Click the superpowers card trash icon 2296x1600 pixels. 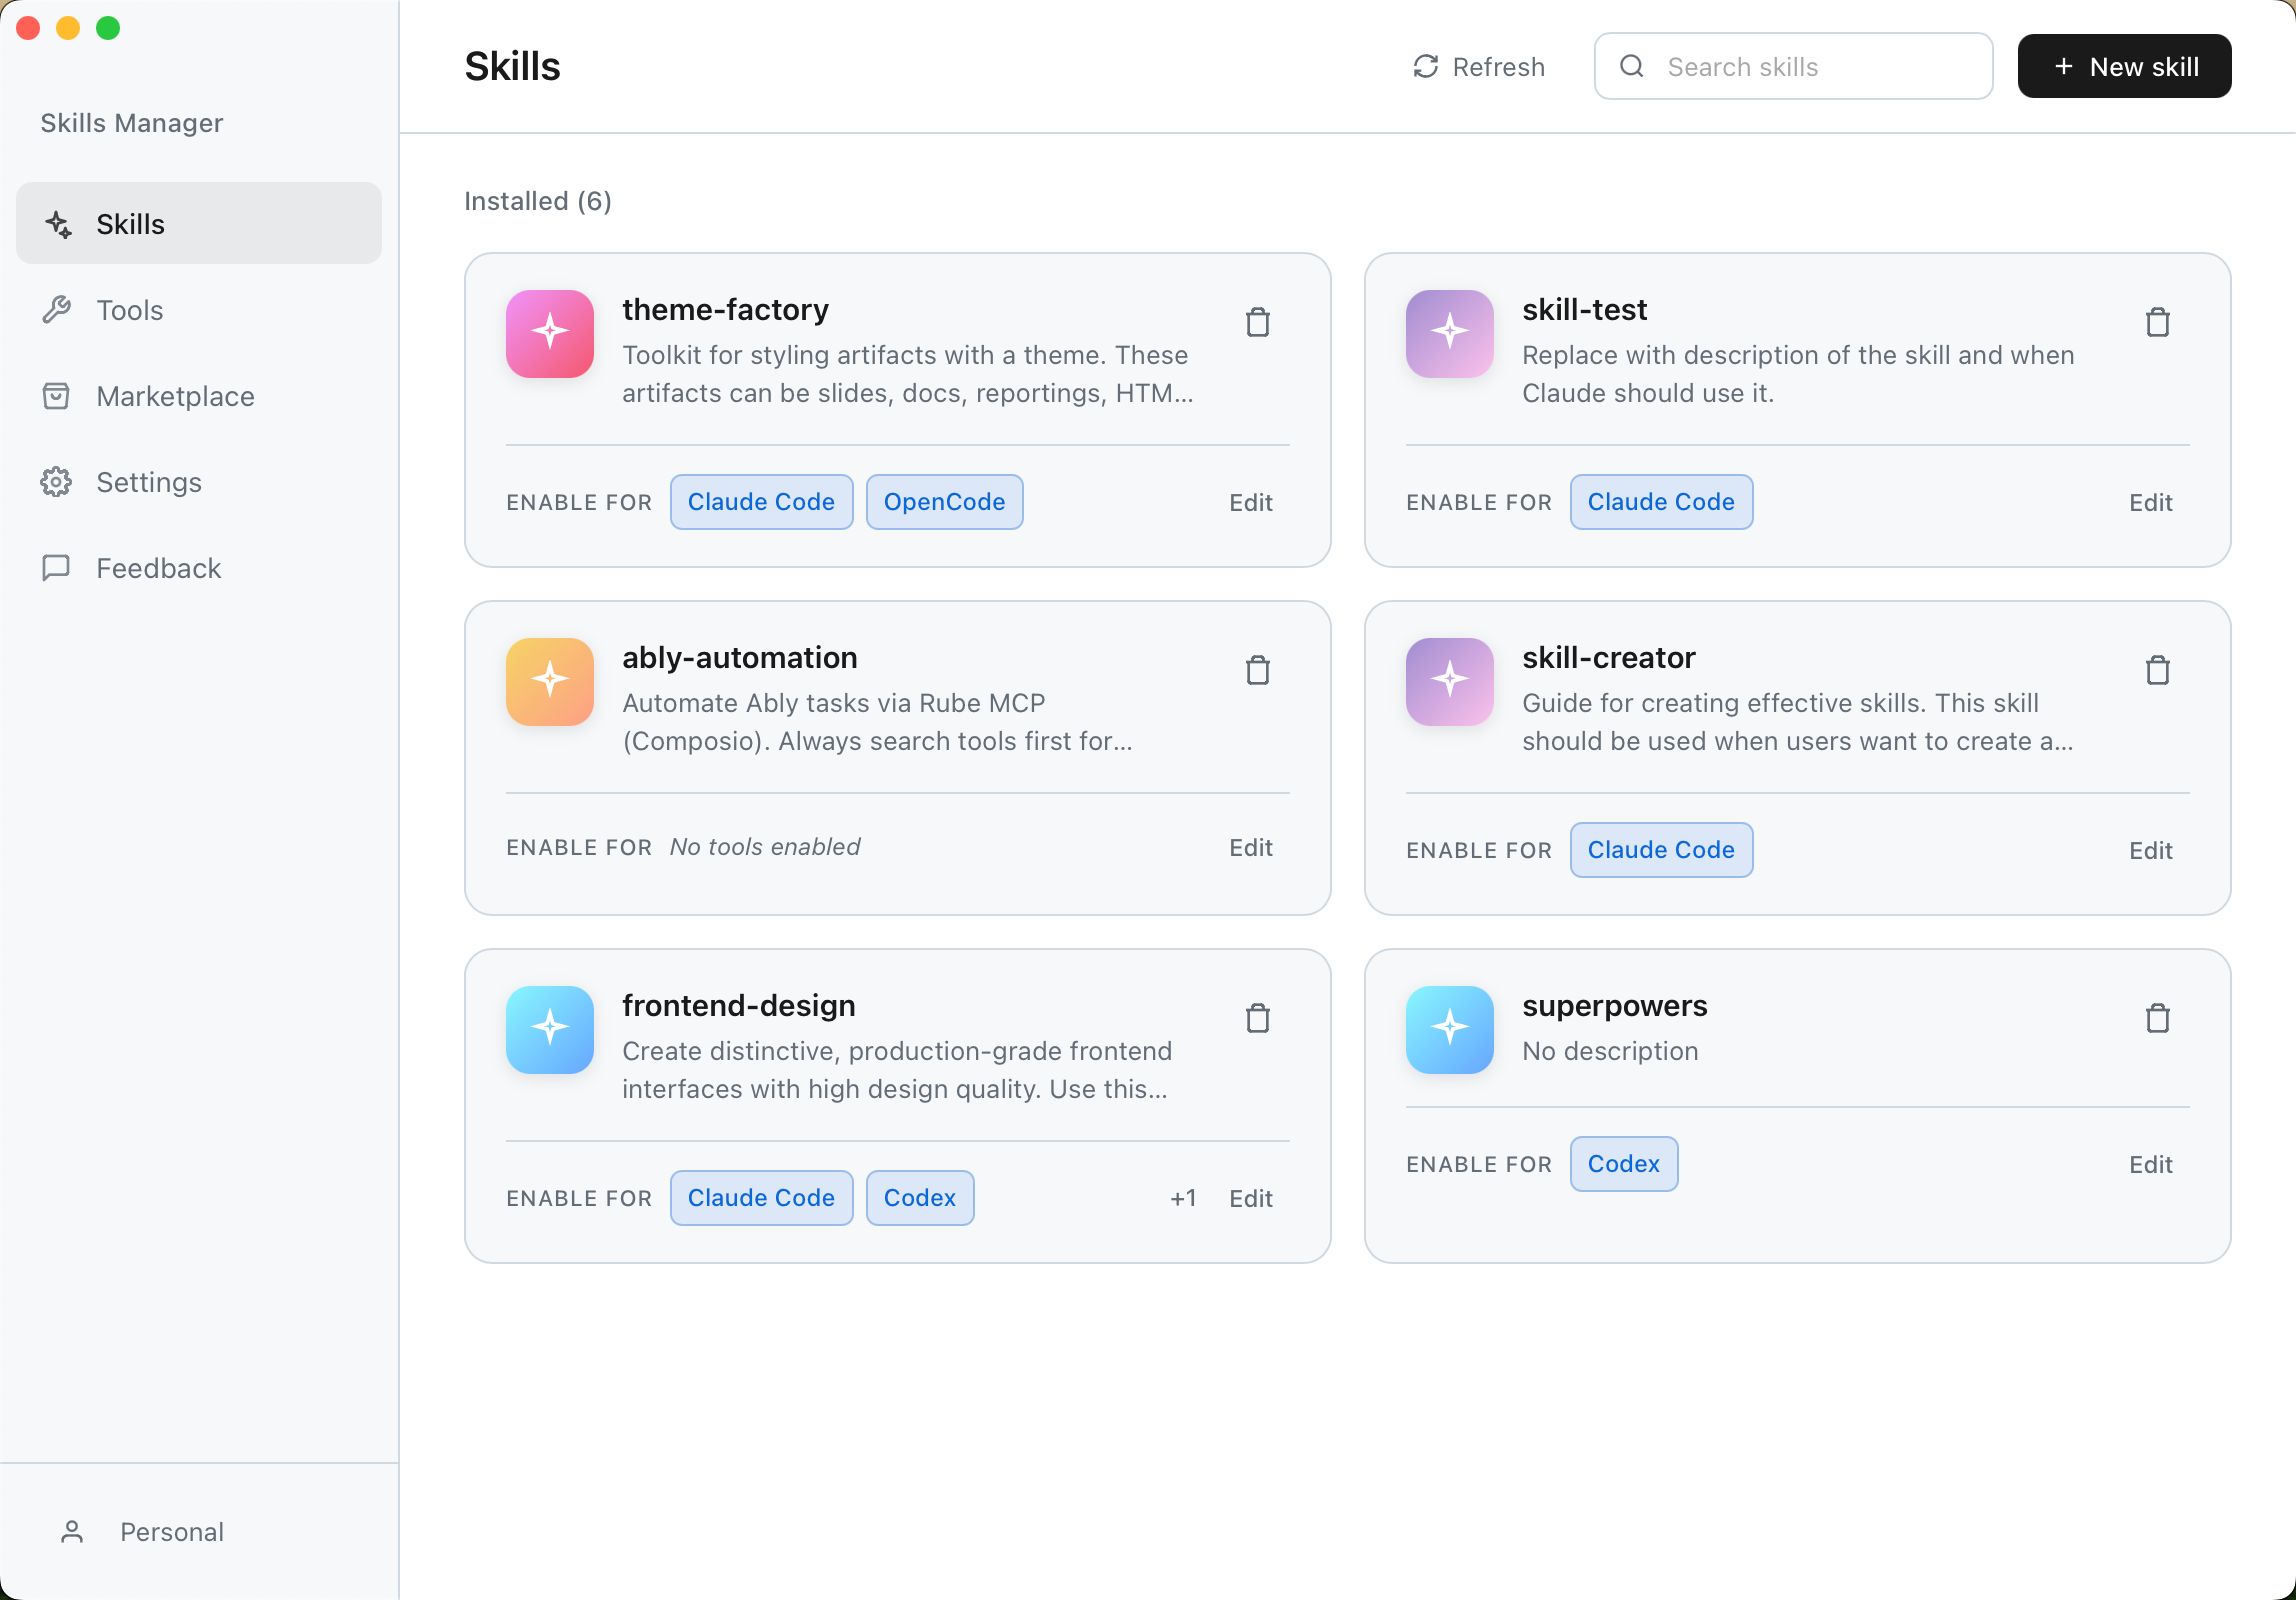tap(2157, 1019)
